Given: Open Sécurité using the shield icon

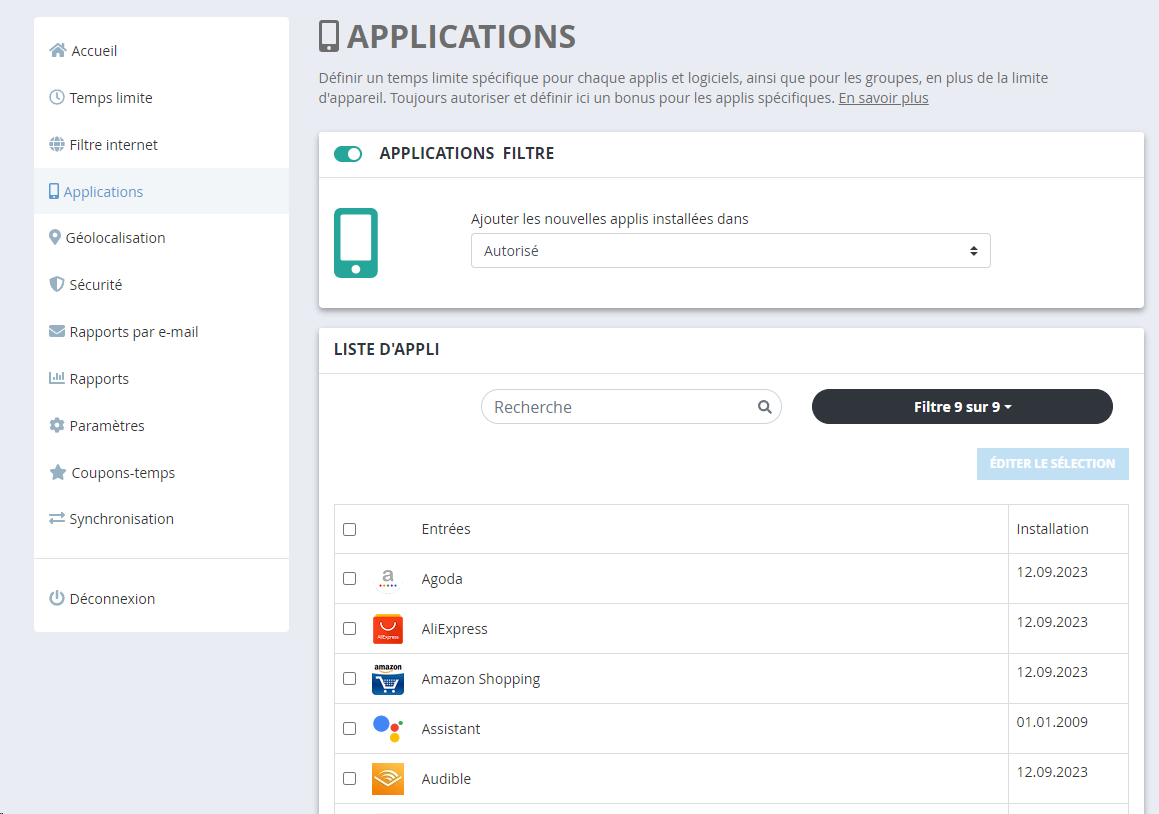Looking at the screenshot, I should pos(56,284).
